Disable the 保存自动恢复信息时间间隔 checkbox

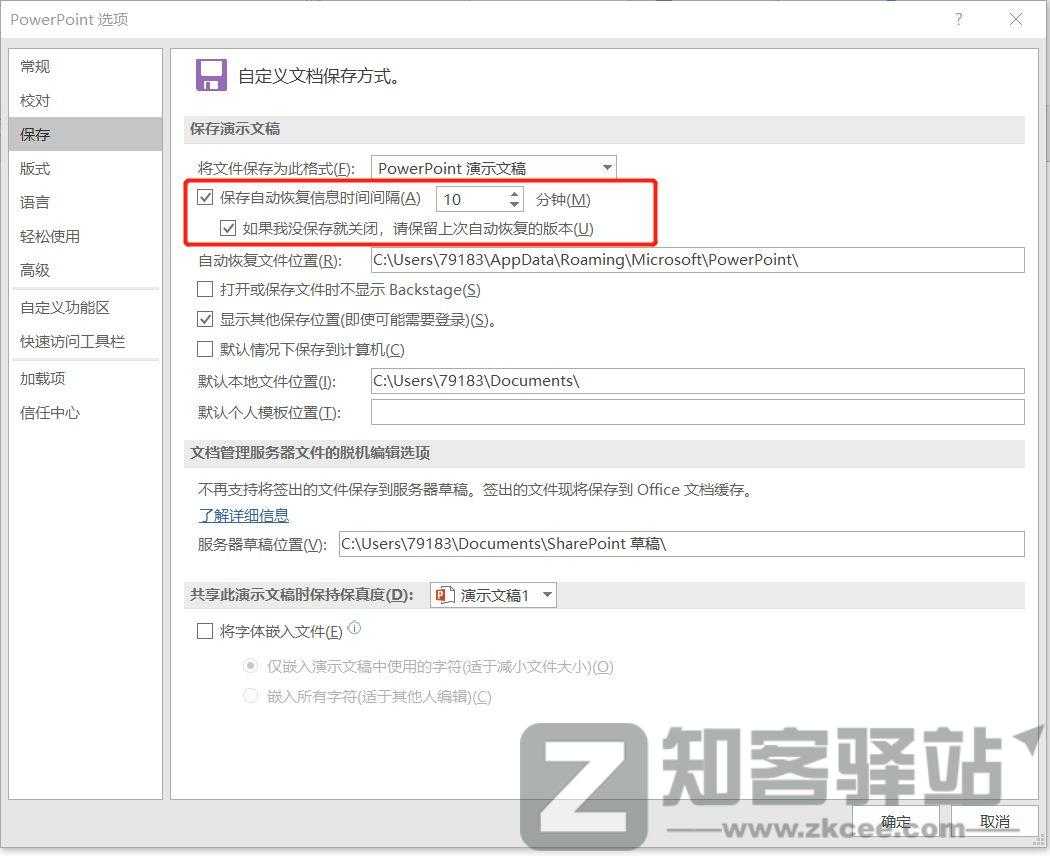[205, 197]
